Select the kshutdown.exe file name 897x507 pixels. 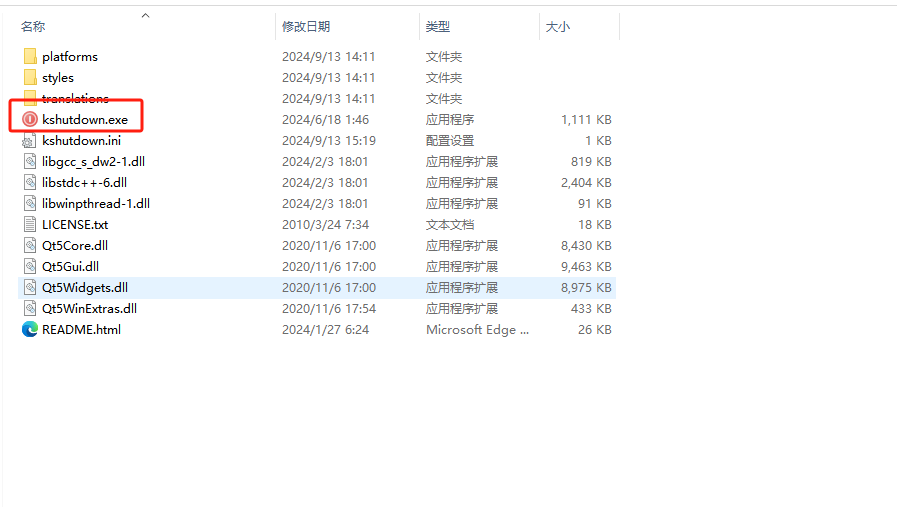click(85, 120)
